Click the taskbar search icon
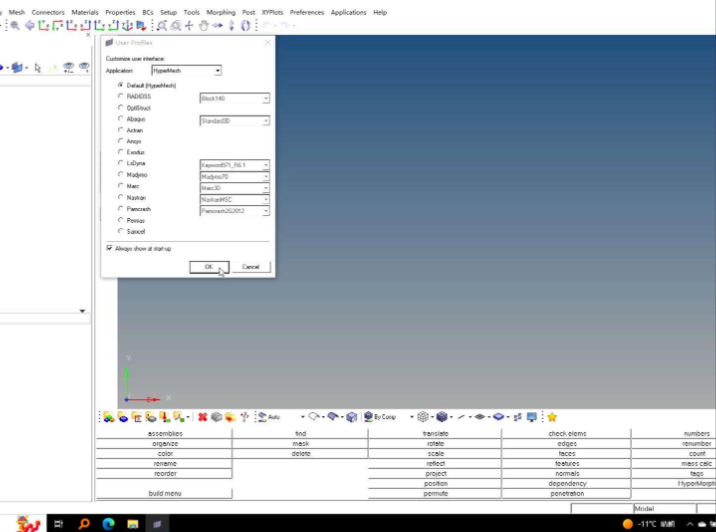Screen dimensions: 716x532 coord(84,524)
